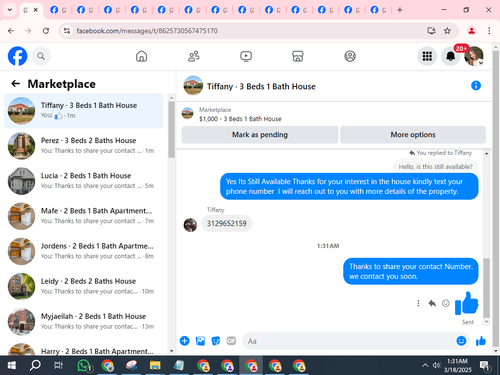The image size is (500, 375).
Task: Open the Facebook search icon
Action: [x=41, y=56]
